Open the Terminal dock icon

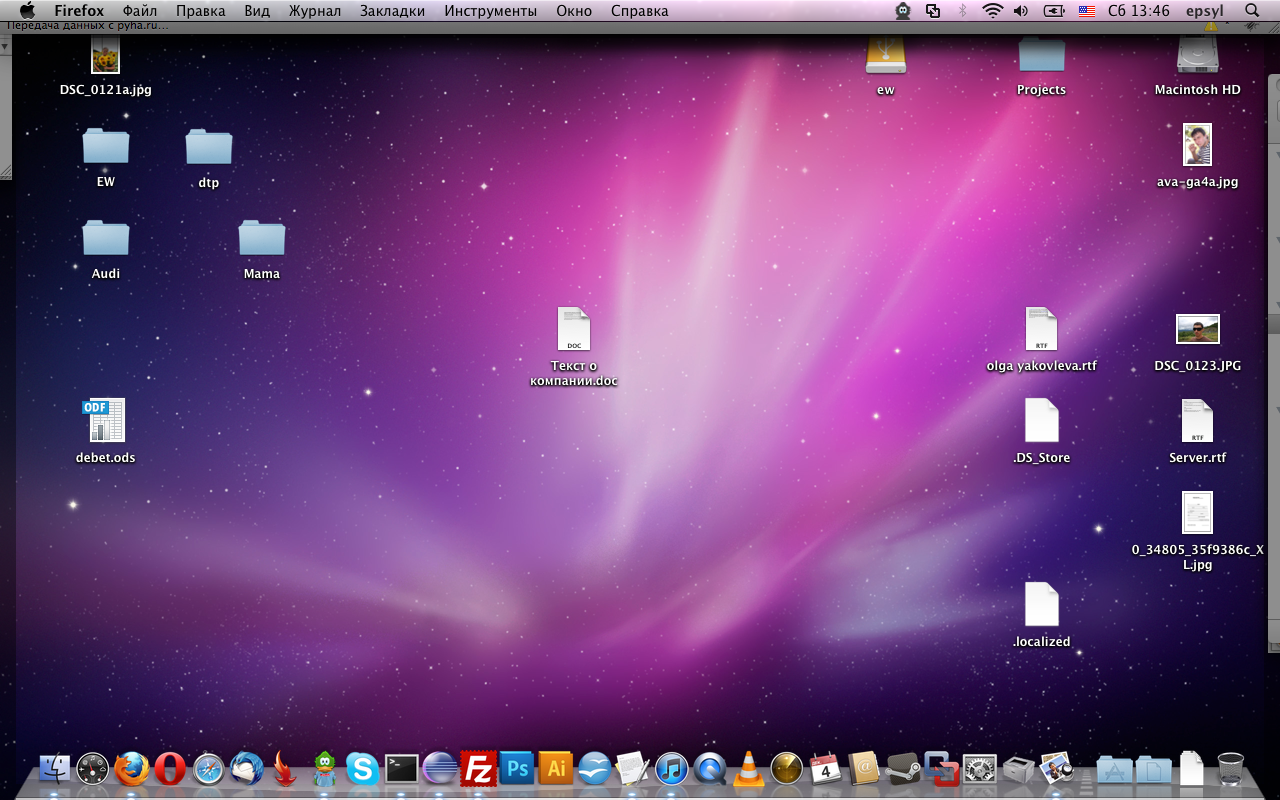click(x=401, y=769)
